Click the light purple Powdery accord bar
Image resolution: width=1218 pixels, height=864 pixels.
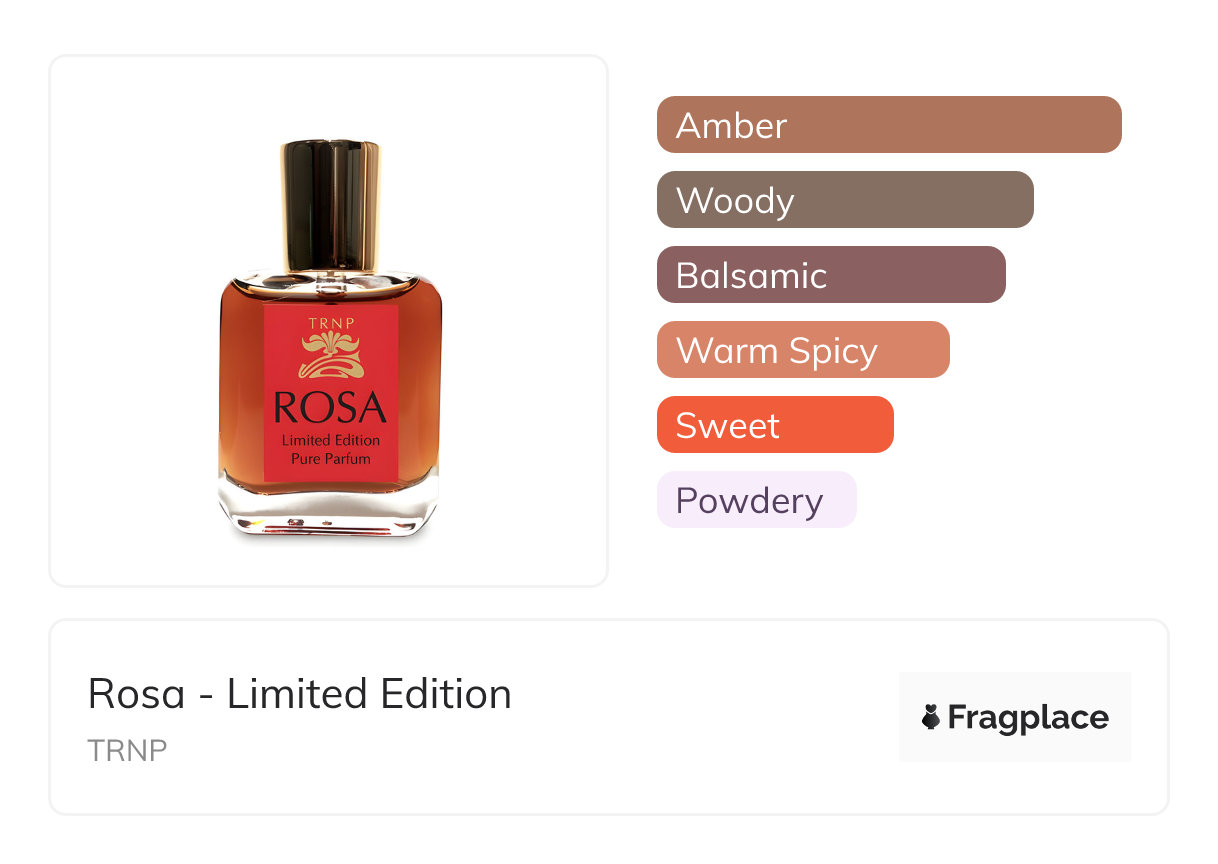pyautogui.click(x=756, y=500)
